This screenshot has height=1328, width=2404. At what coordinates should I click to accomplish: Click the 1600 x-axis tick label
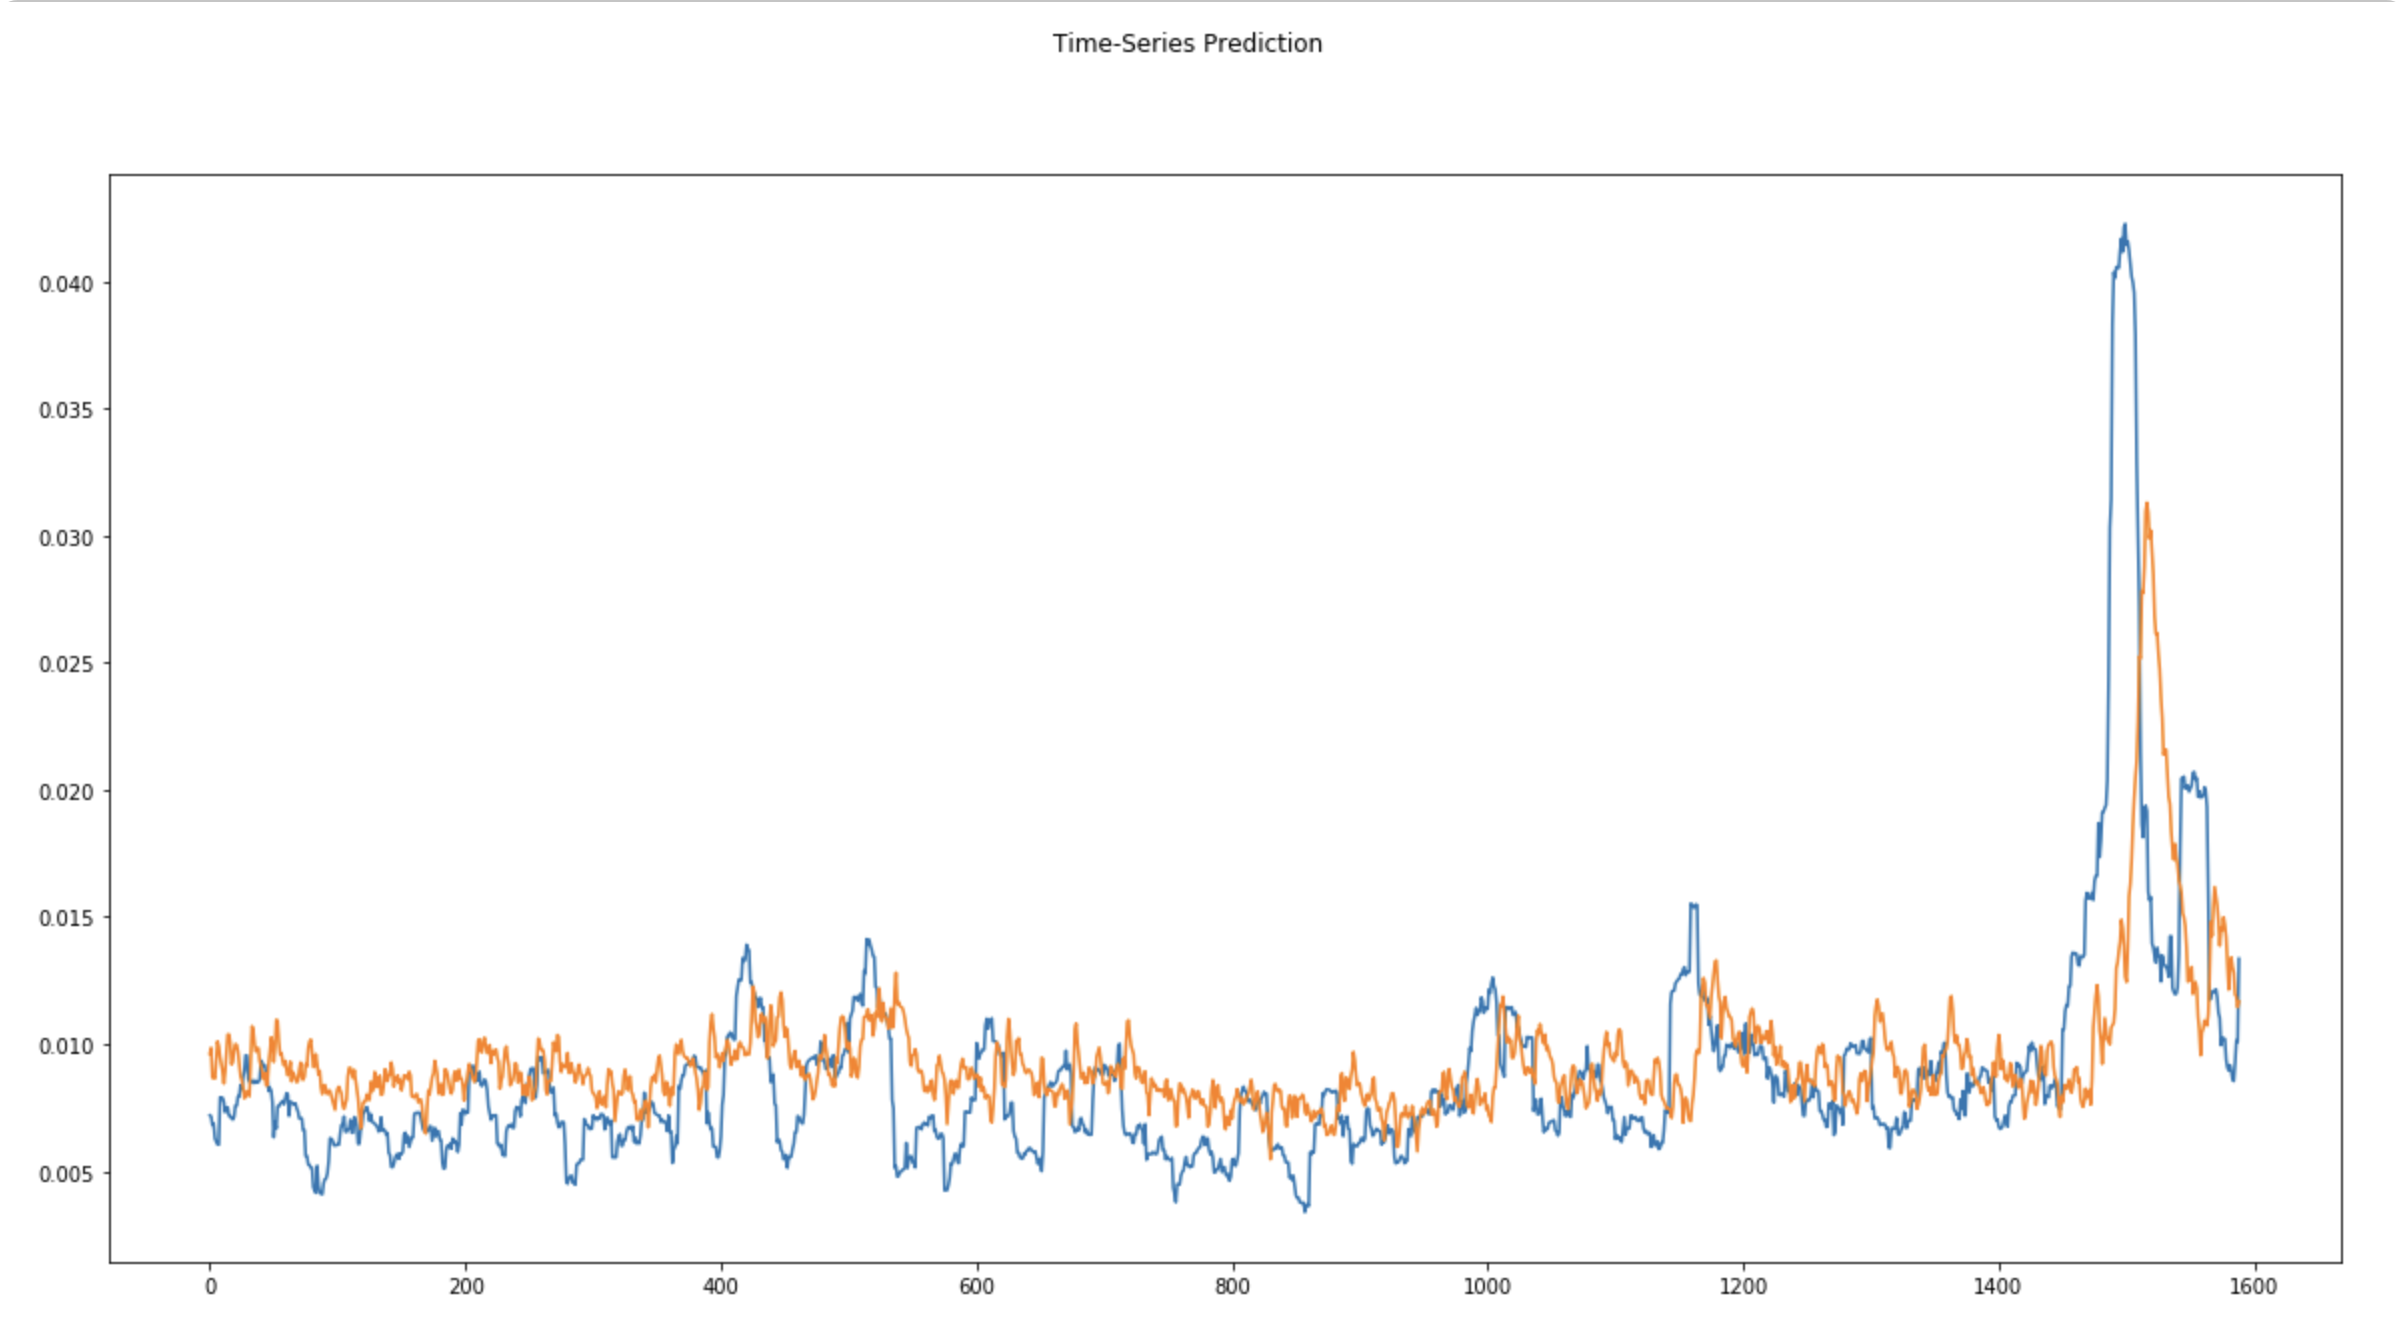click(x=2253, y=1287)
